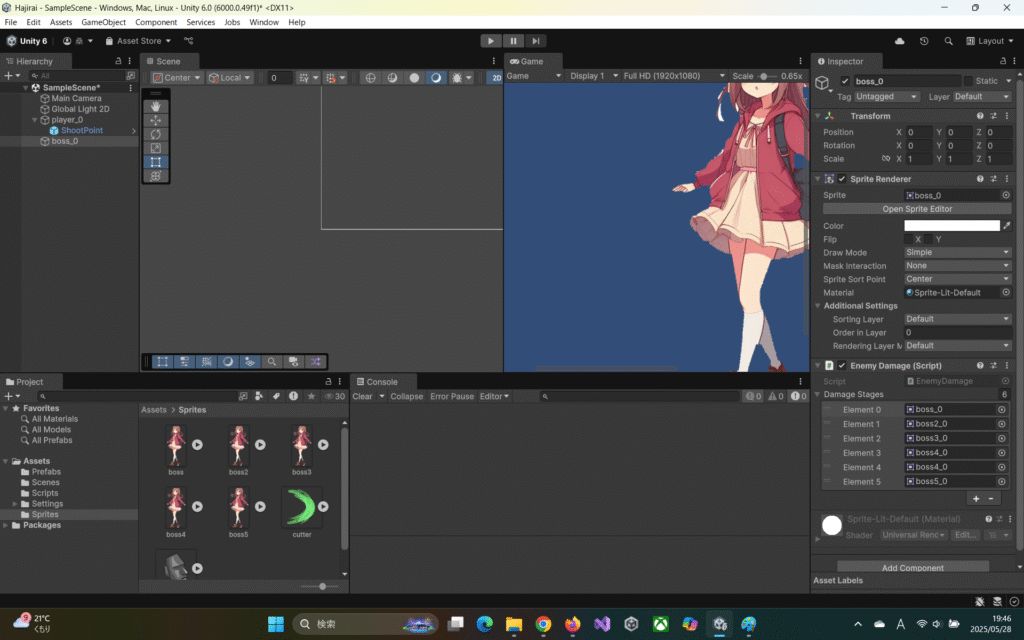Open the Draw Mode dropdown

(958, 252)
